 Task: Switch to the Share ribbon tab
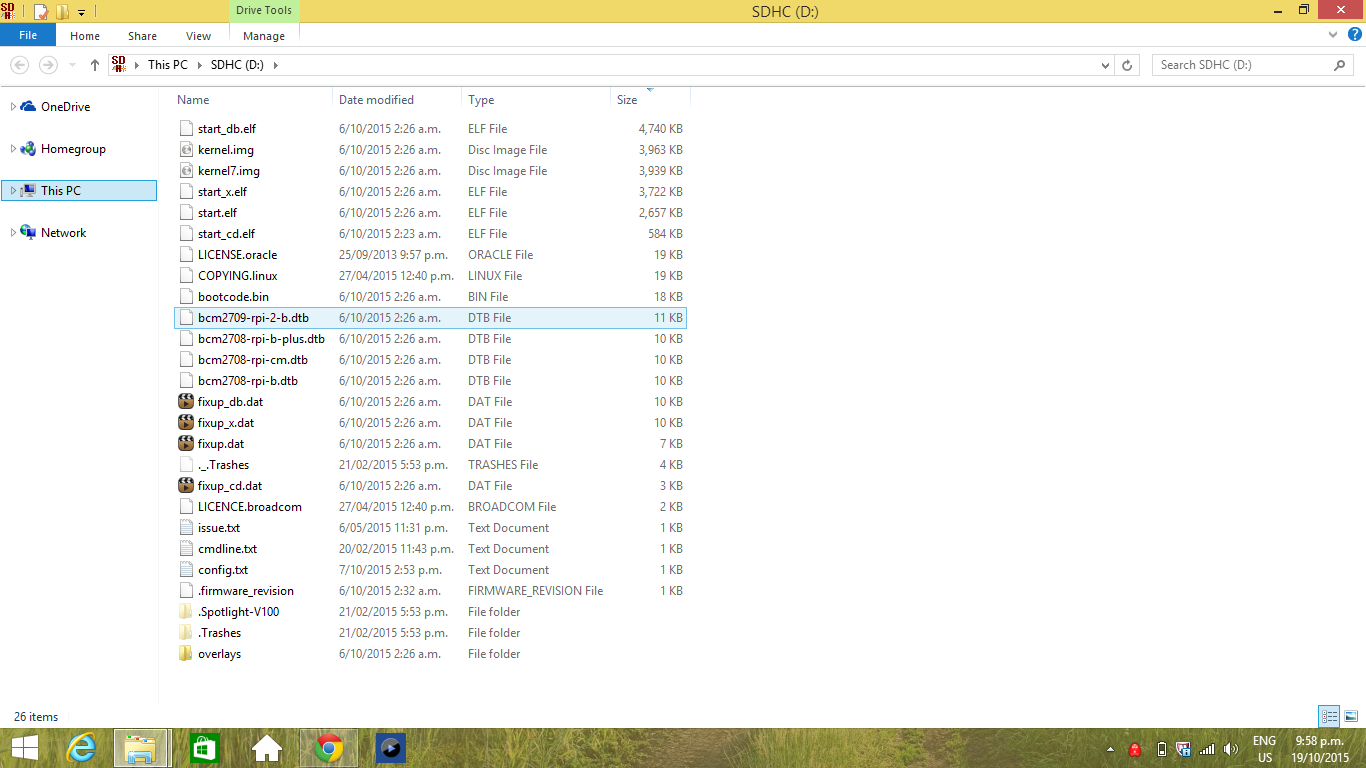(142, 36)
